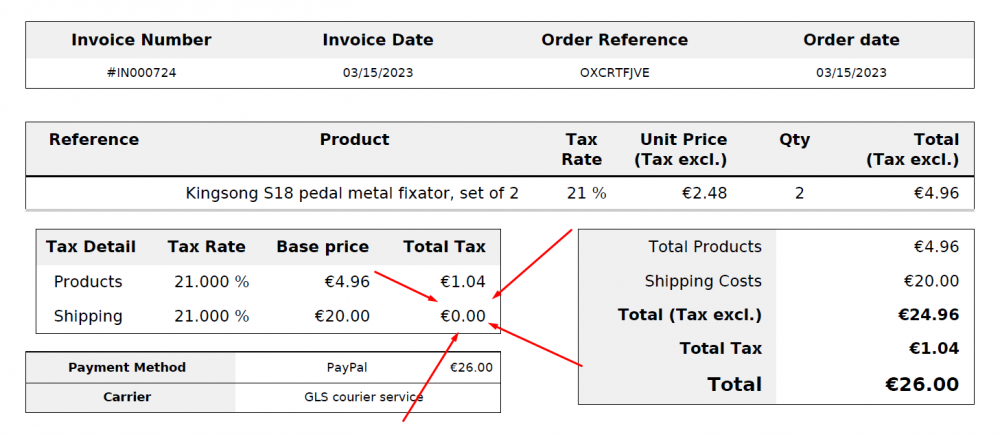Click the unit price €2.48

tap(702, 193)
